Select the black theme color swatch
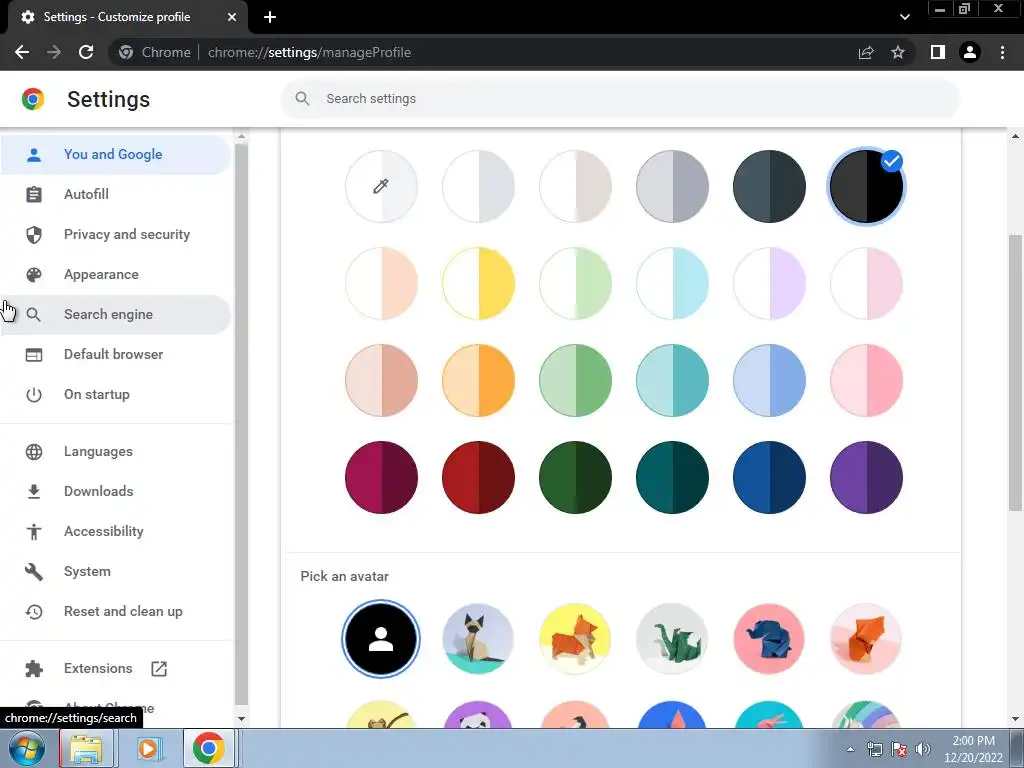This screenshot has height=768, width=1024. pyautogui.click(x=867, y=187)
